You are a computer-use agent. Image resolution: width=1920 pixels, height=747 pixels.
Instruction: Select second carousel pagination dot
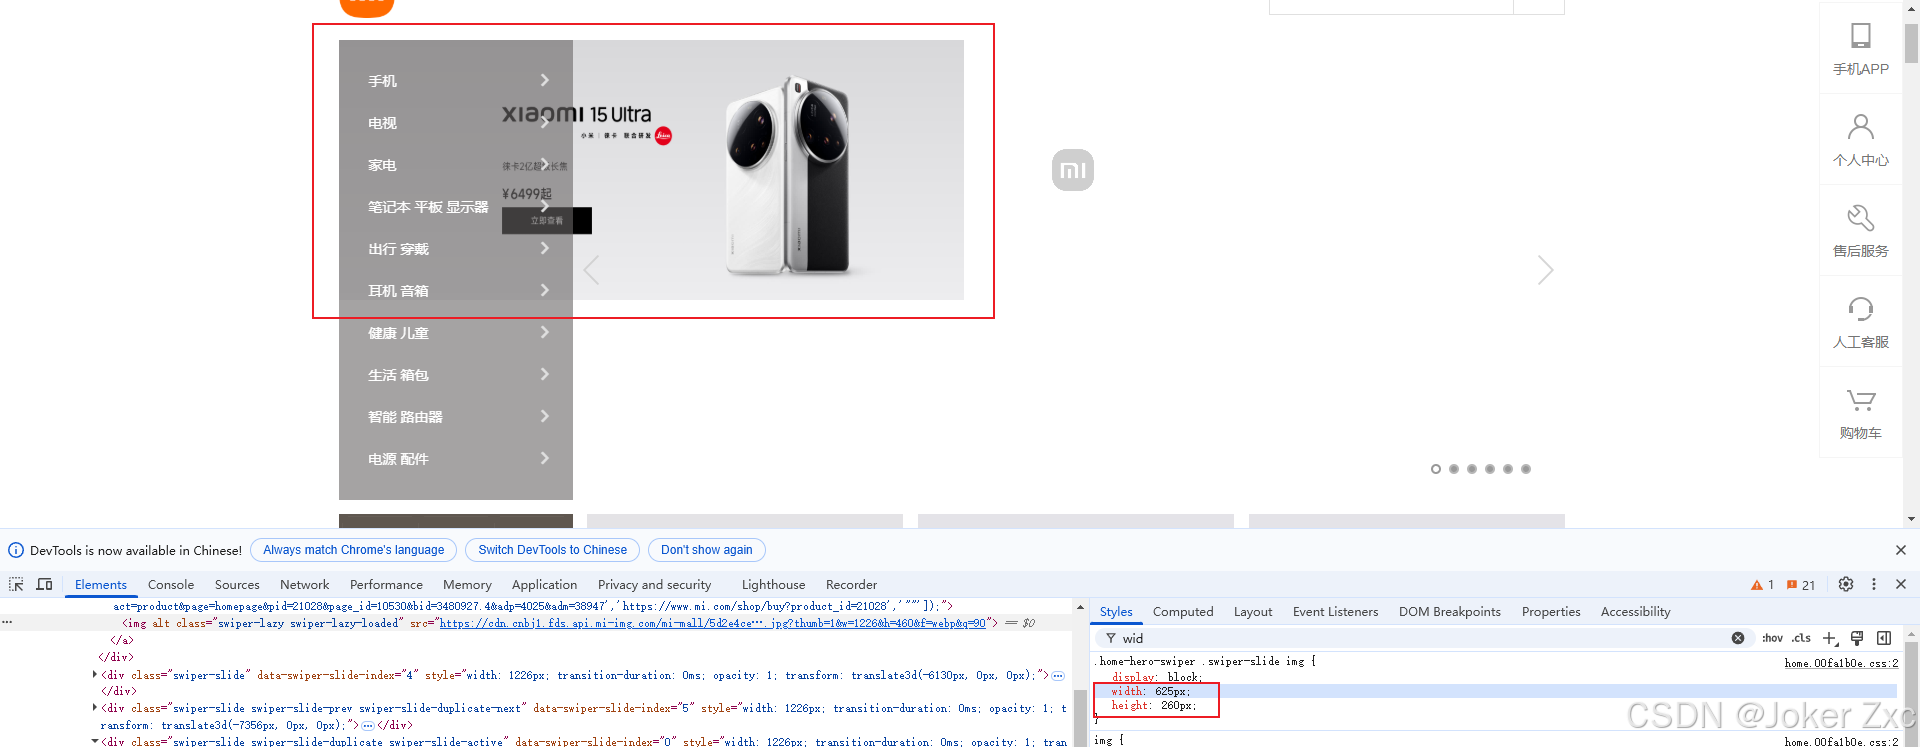coord(1454,469)
